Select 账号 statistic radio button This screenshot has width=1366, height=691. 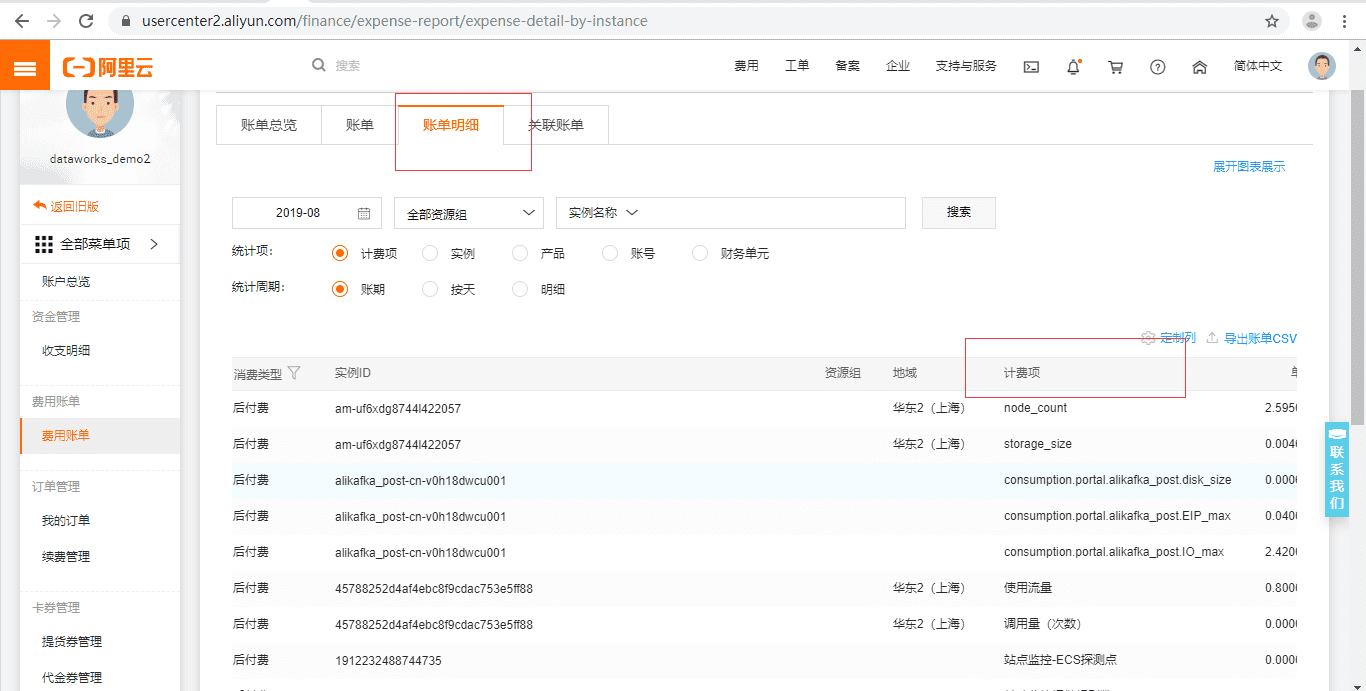click(x=610, y=253)
